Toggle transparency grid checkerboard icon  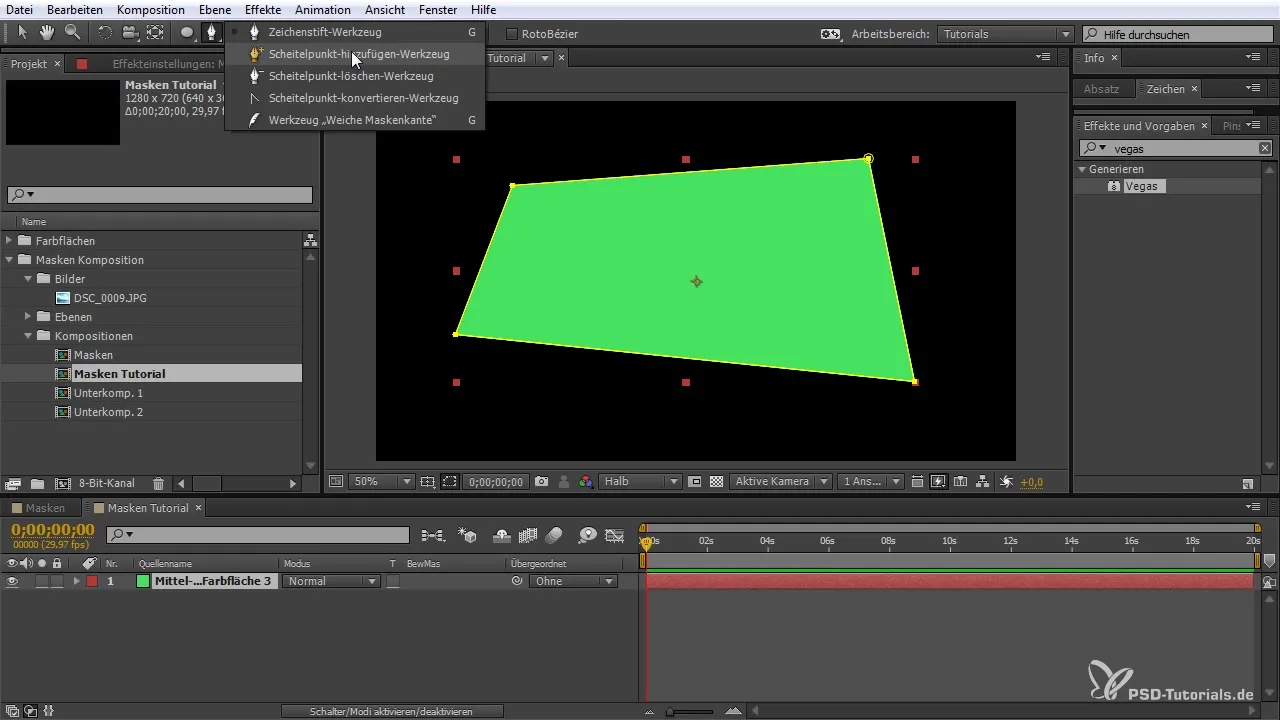pyautogui.click(x=716, y=481)
